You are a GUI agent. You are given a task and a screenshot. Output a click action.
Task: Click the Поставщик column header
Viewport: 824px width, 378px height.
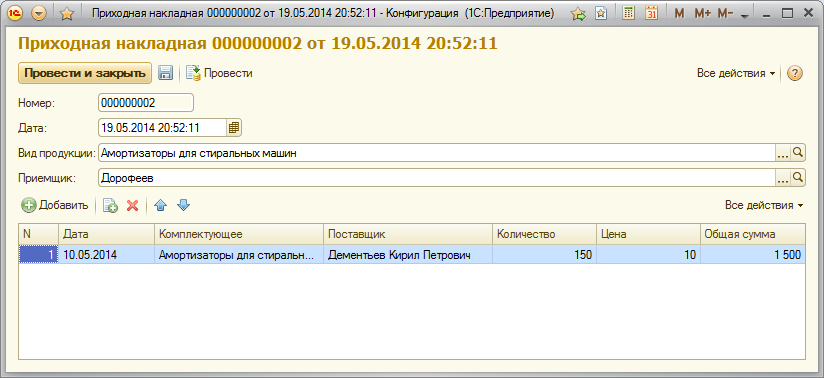click(408, 234)
